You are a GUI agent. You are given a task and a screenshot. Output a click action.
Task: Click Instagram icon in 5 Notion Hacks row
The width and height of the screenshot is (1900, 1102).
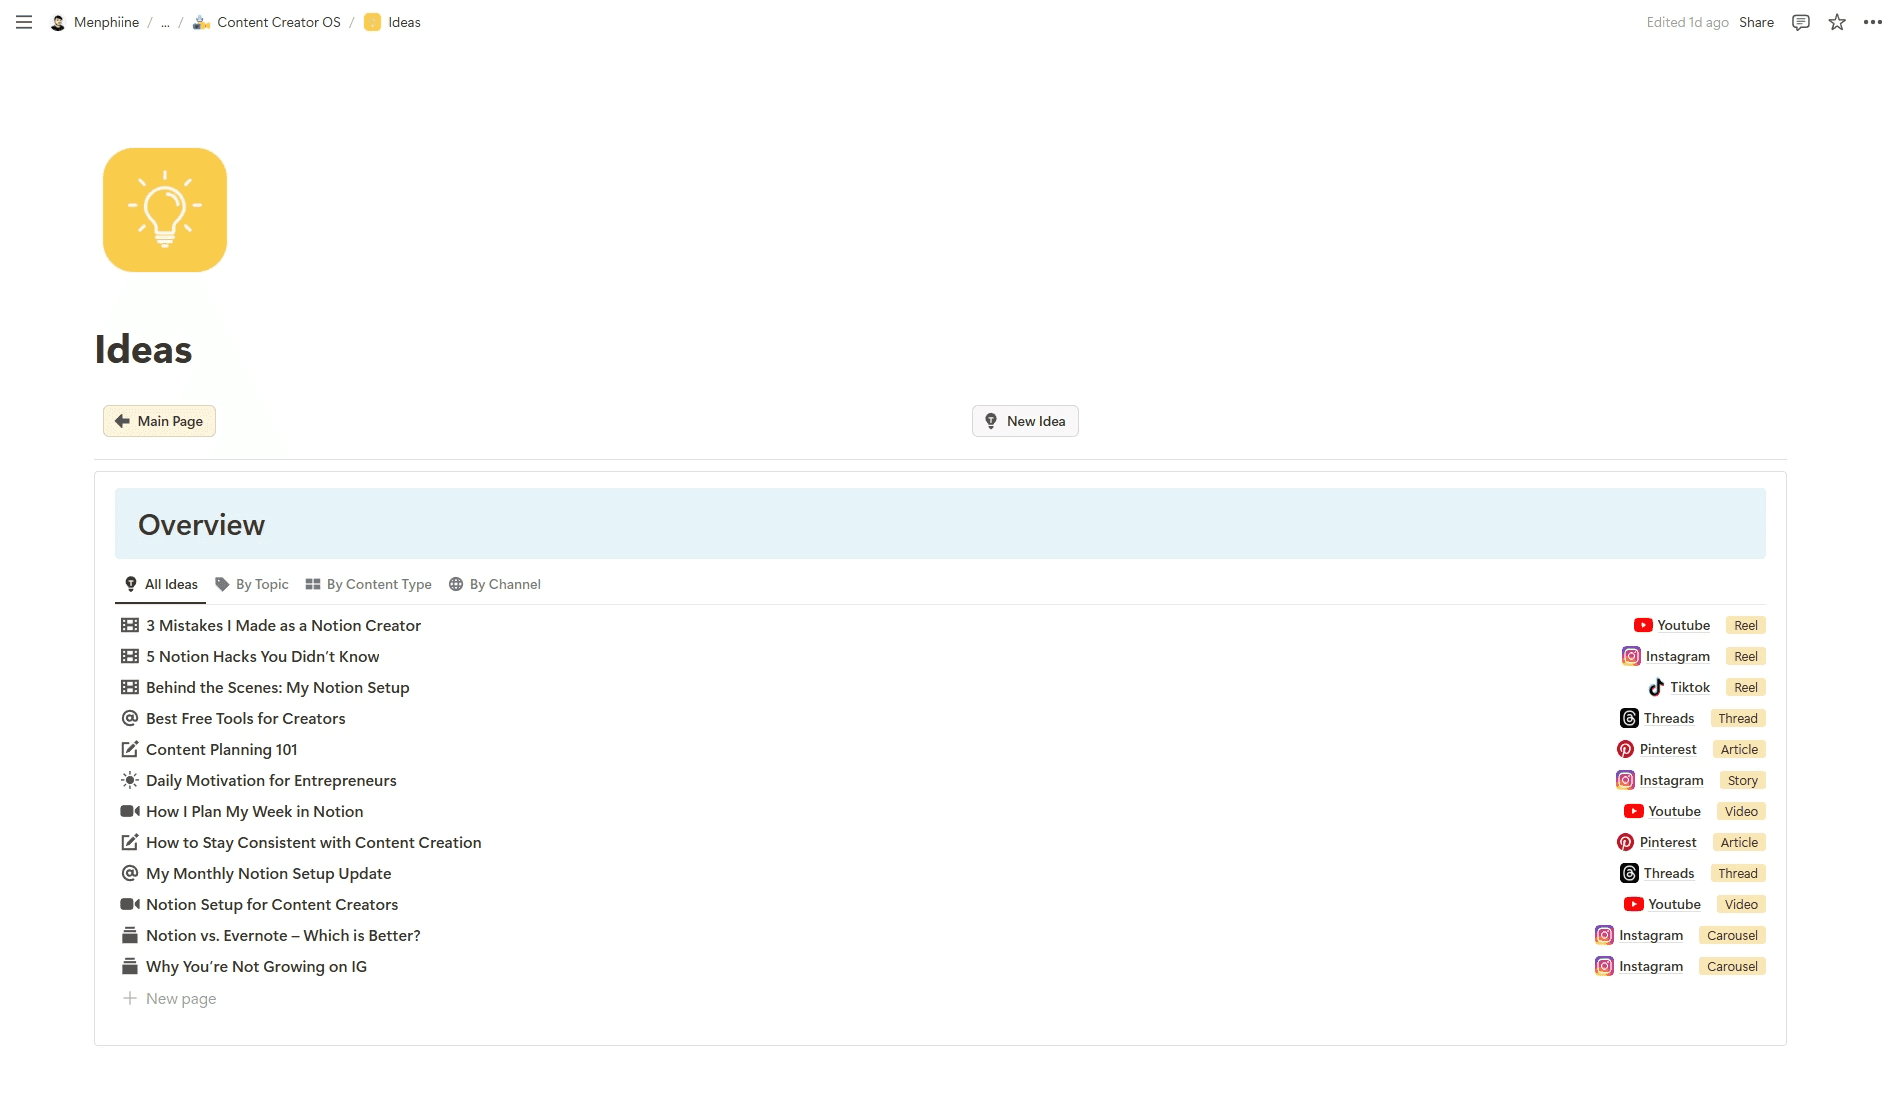click(1631, 656)
